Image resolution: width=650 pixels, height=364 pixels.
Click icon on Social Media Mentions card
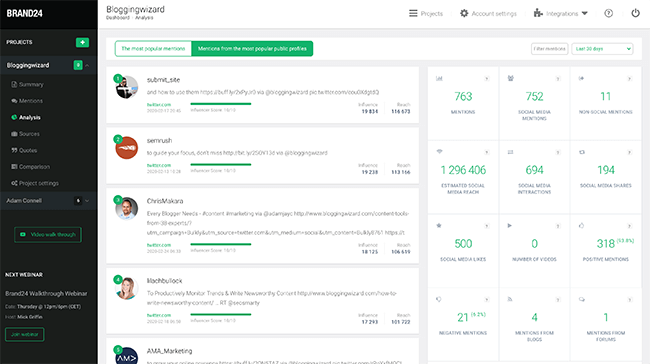511,78
